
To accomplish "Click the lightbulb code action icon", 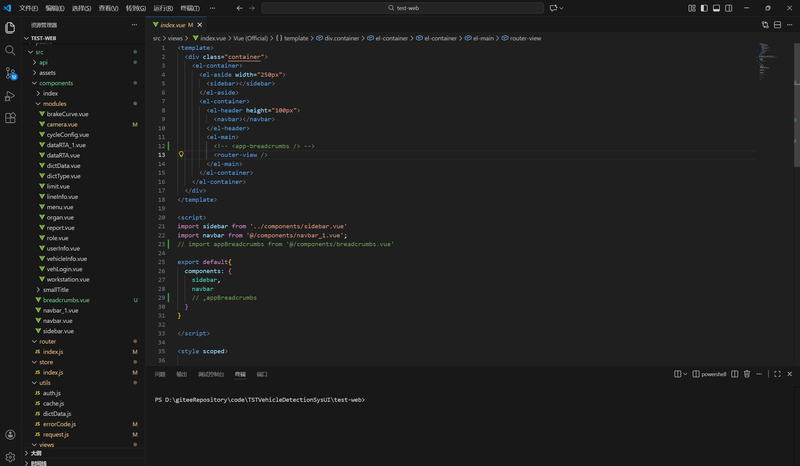I will click(181, 155).
